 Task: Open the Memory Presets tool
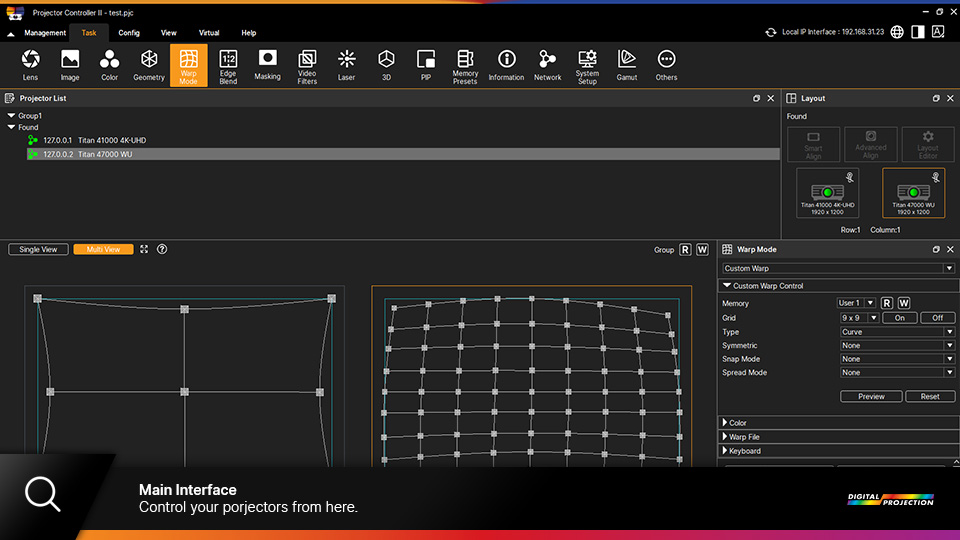(x=465, y=65)
